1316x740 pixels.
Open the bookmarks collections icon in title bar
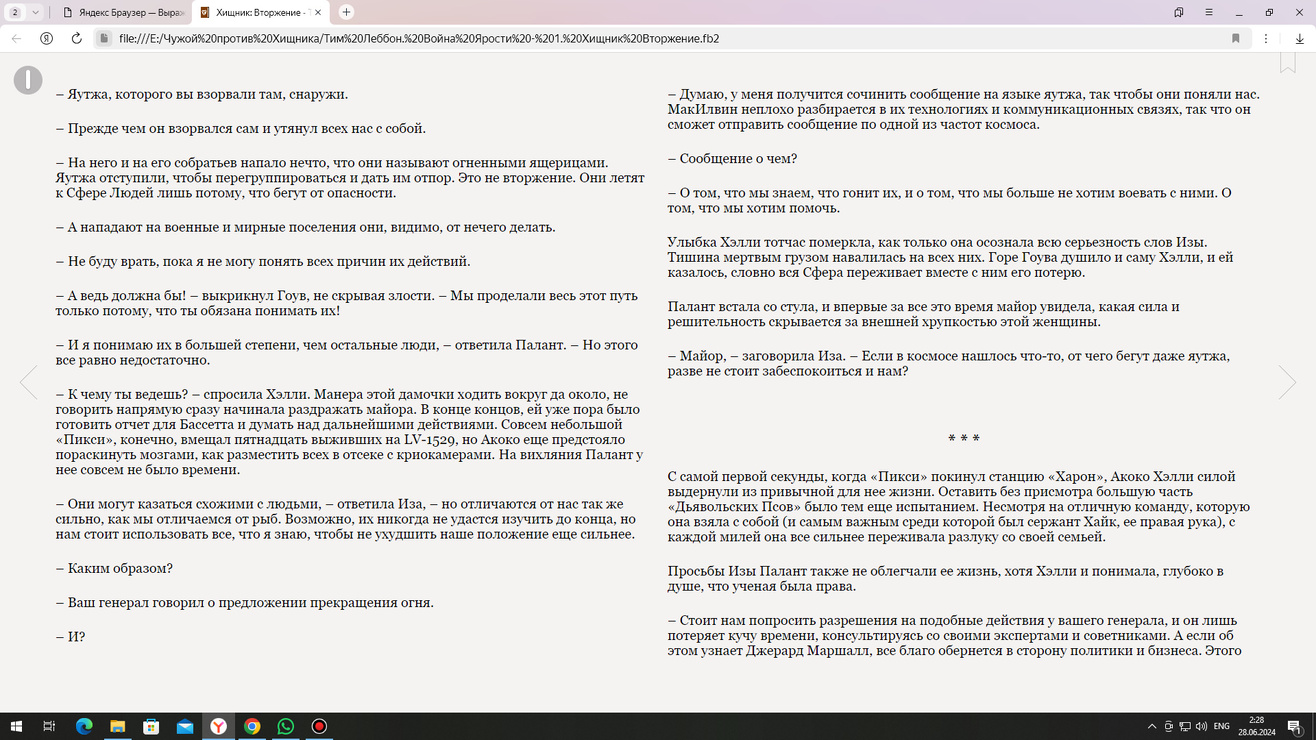pyautogui.click(x=1179, y=12)
